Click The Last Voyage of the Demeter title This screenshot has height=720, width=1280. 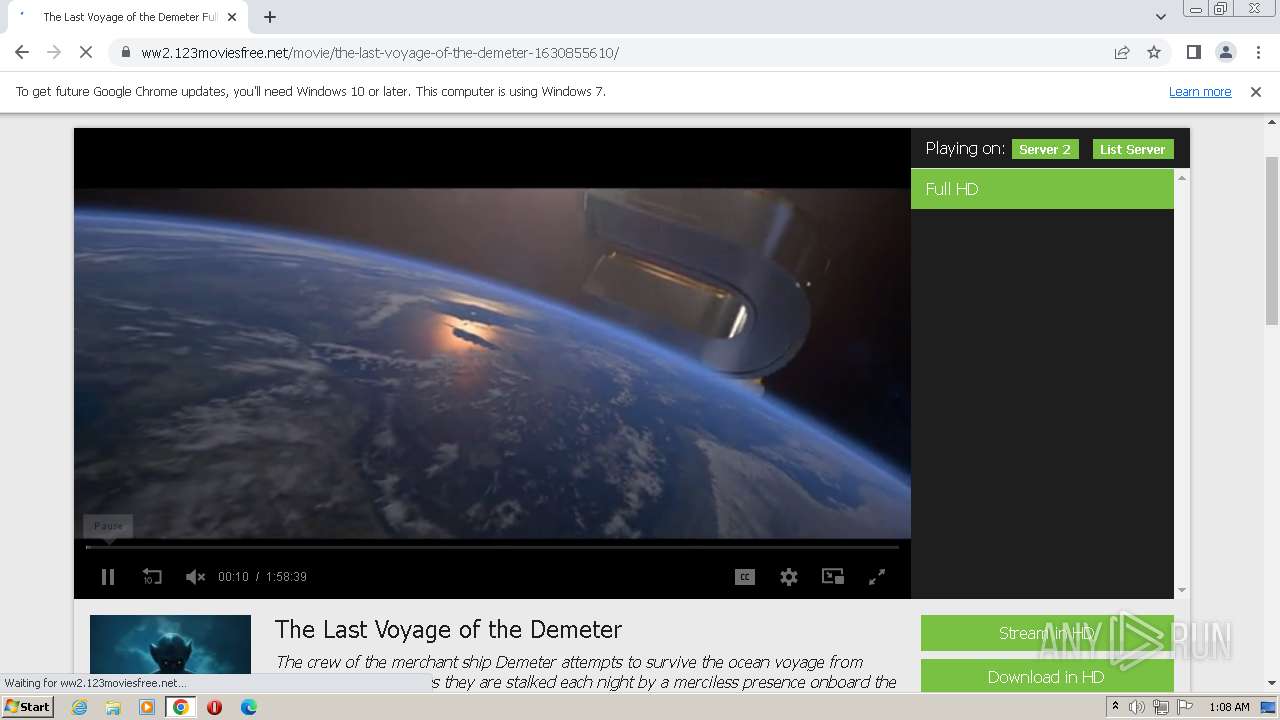[x=448, y=629]
